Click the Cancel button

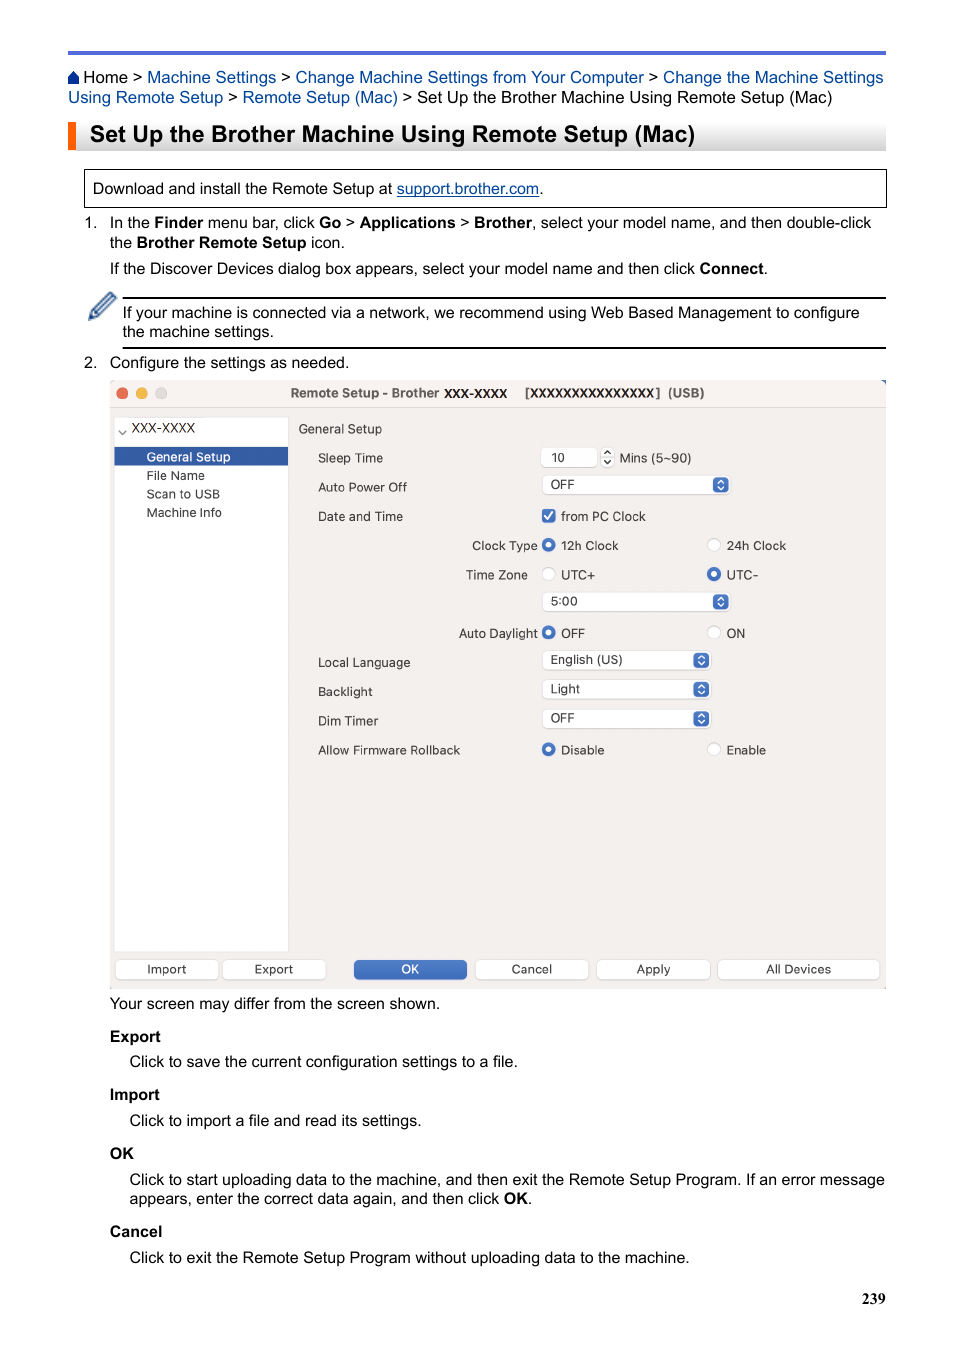point(532,970)
